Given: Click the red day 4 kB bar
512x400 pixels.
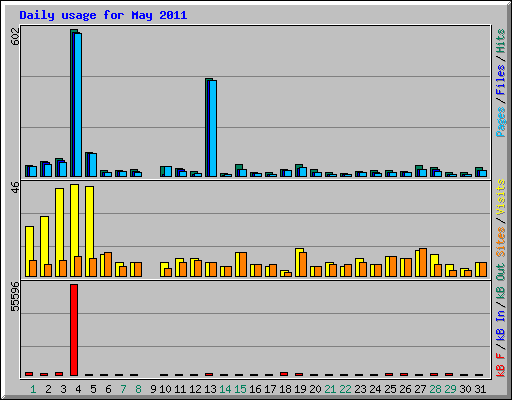Looking at the screenshot, I should pyautogui.click(x=74, y=330).
